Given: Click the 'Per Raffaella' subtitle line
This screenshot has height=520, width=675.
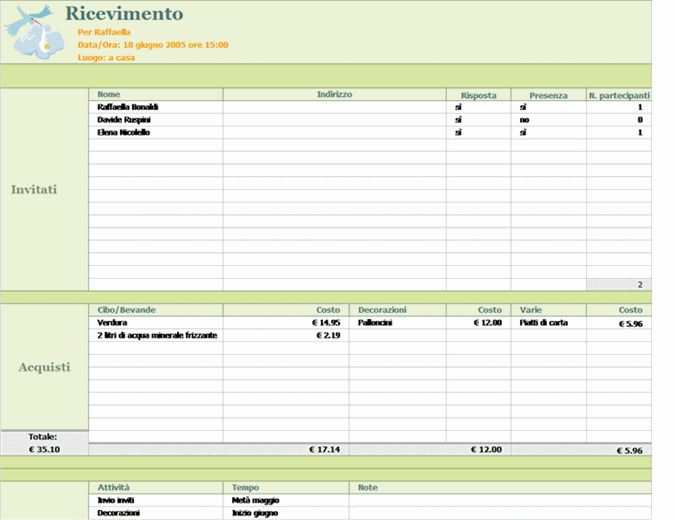Looking at the screenshot, I should pos(104,32).
